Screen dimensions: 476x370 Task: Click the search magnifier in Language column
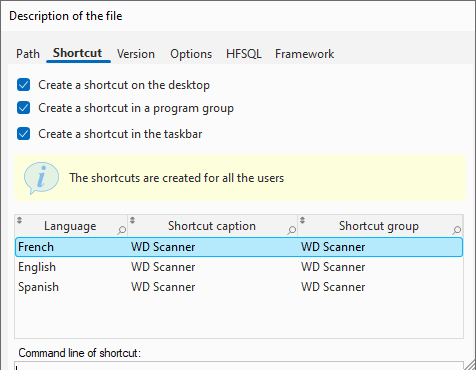(x=122, y=230)
